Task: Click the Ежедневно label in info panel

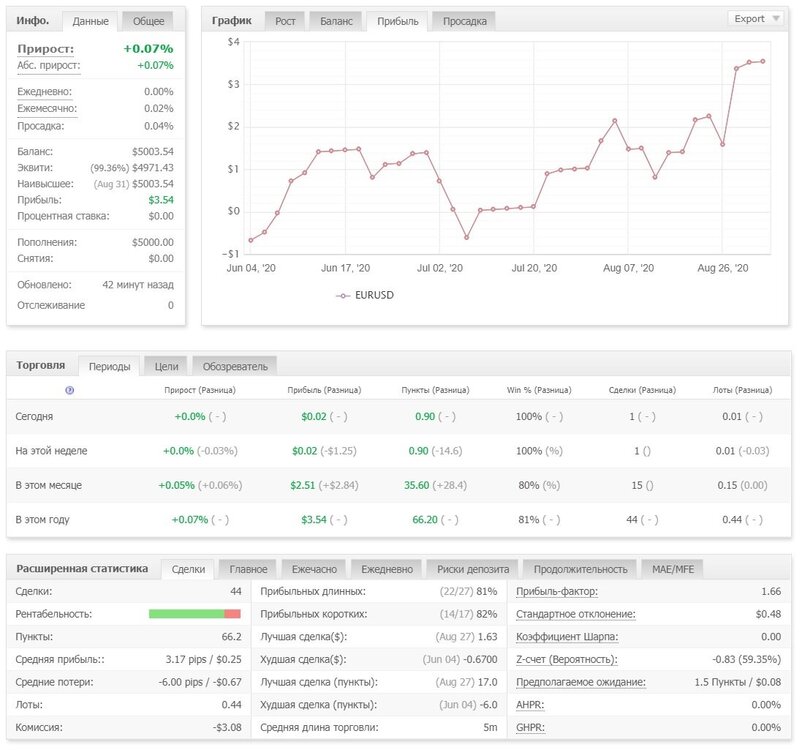Action: coord(44,92)
